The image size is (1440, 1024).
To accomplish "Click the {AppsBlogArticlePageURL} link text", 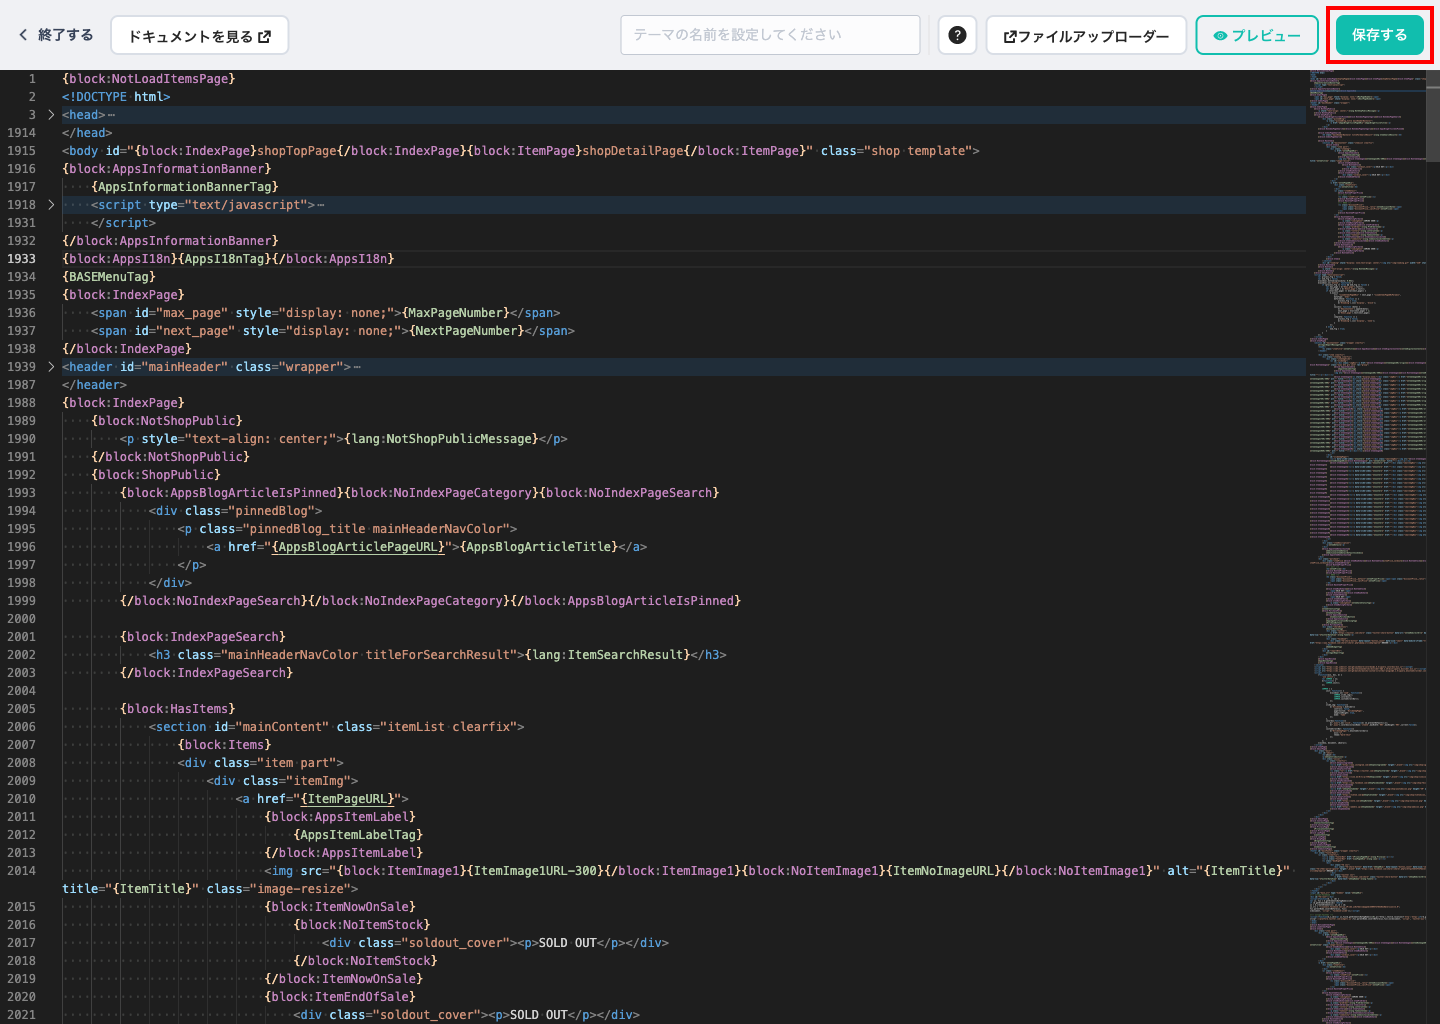I will point(358,547).
